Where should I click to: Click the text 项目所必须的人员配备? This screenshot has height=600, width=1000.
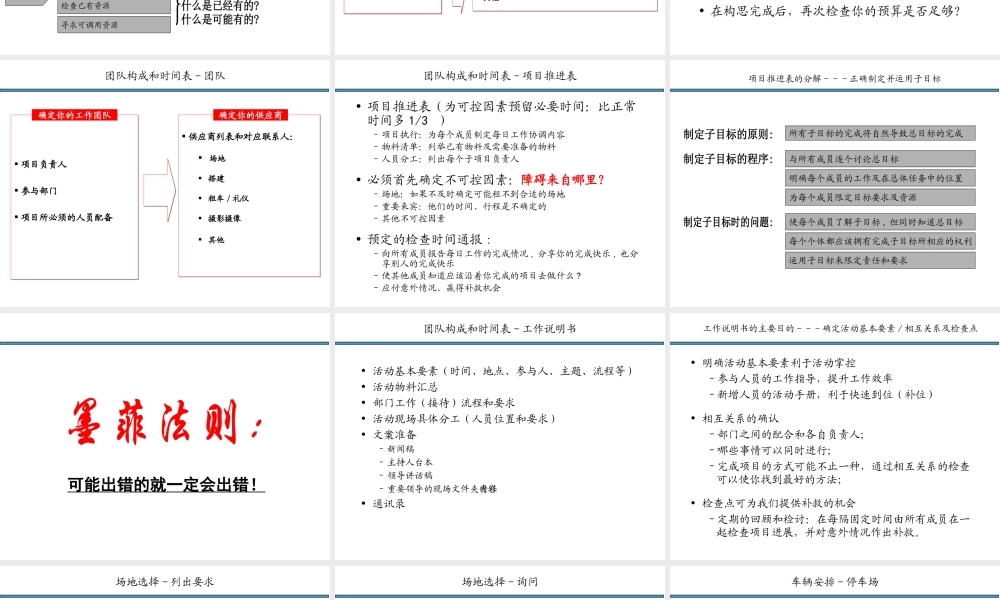(67, 217)
